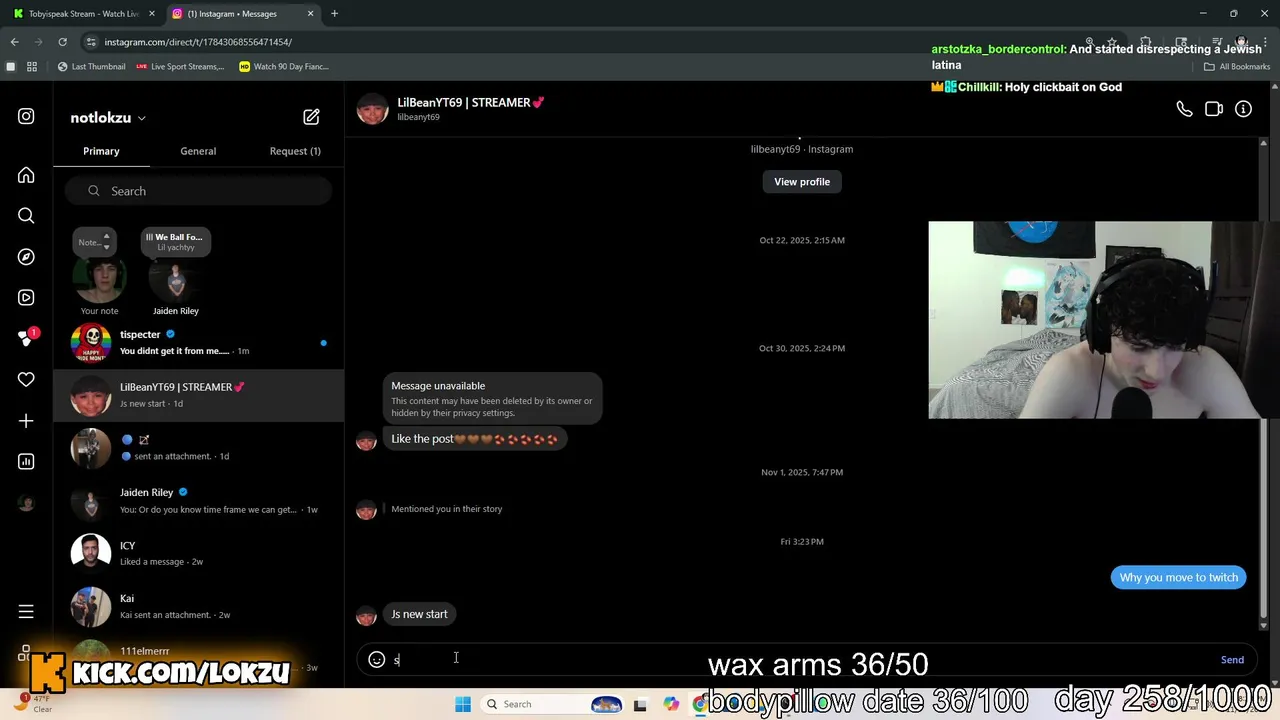The height and width of the screenshot is (720, 1280).
Task: Click the Search conversations field
Action: (198, 191)
